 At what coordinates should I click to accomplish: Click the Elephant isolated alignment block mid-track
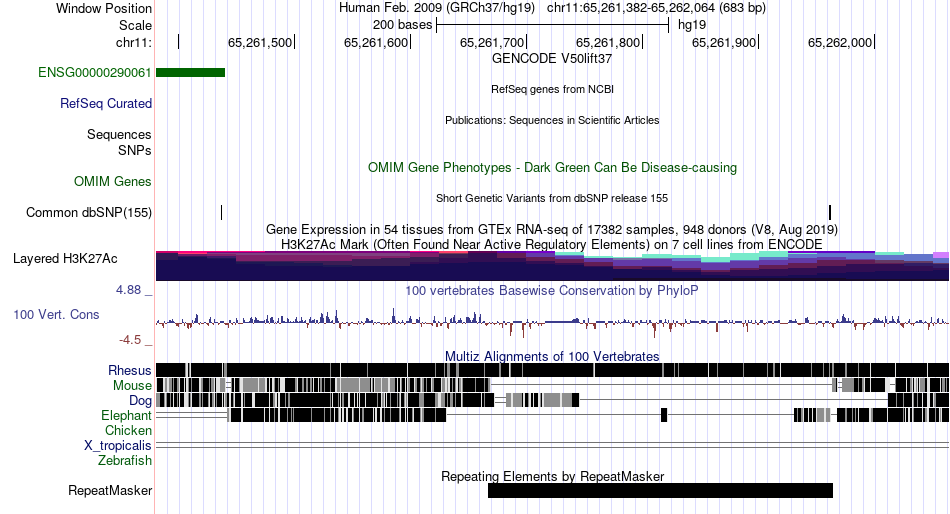coord(664,415)
